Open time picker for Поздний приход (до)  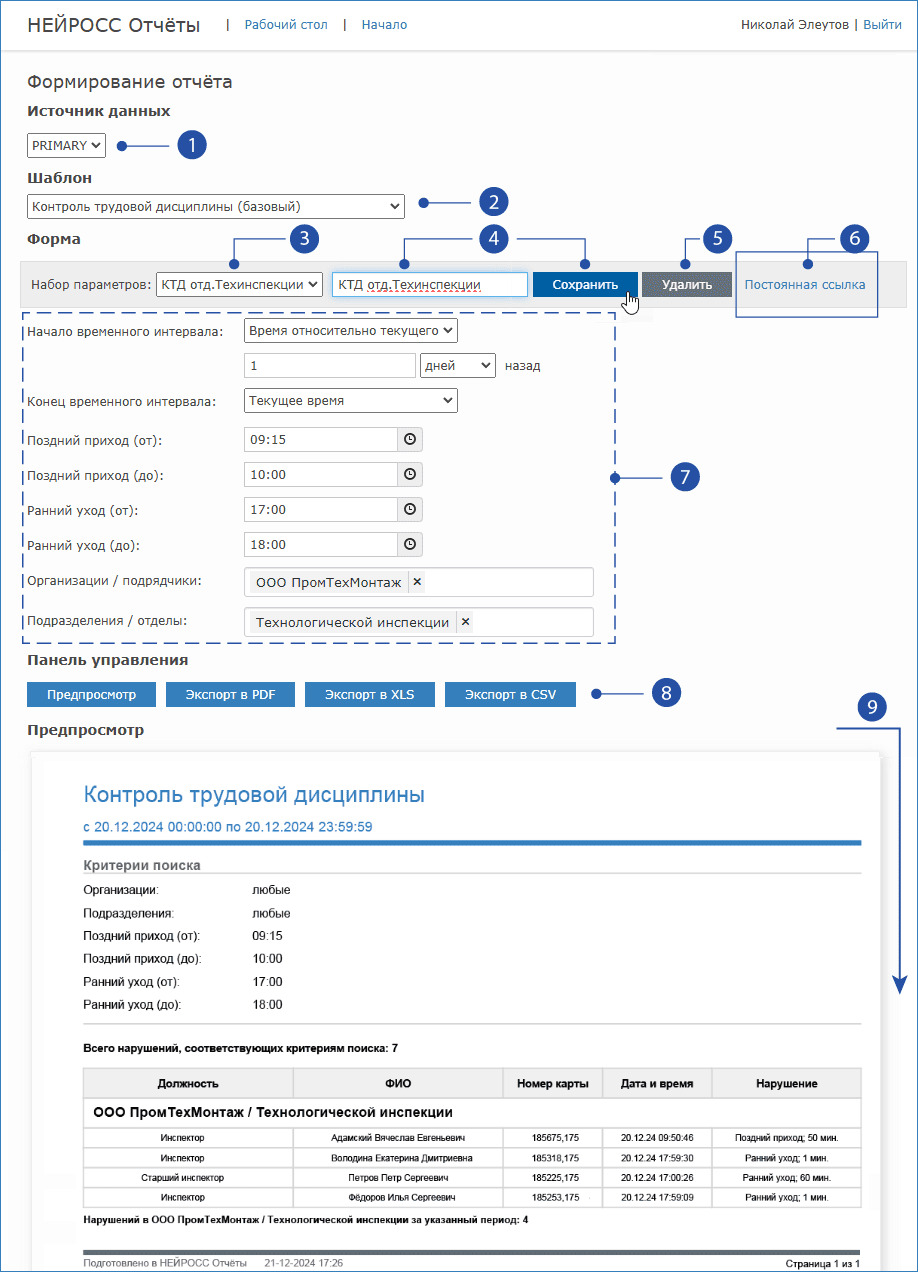(x=409, y=475)
